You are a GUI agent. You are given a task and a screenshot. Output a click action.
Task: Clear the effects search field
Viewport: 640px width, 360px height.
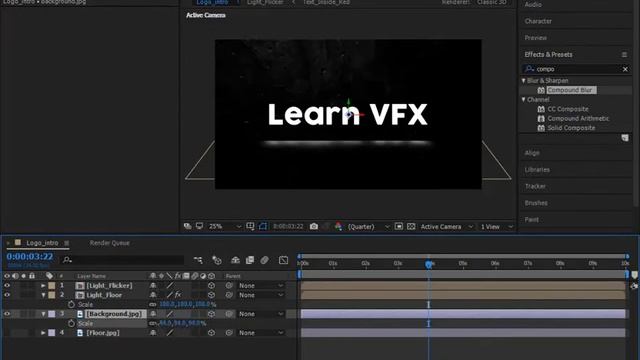pyautogui.click(x=625, y=69)
